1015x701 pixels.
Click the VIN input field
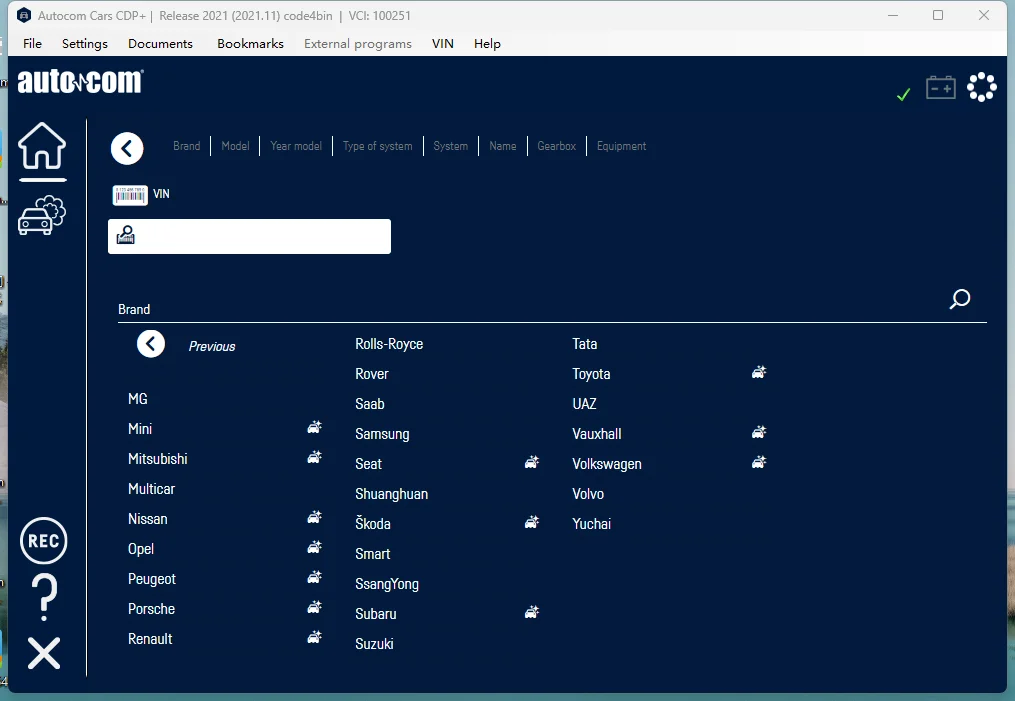249,236
